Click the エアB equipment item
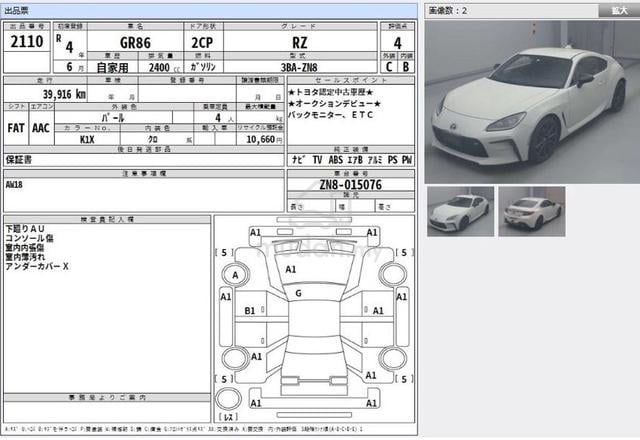640x440 pixels. tap(355, 160)
